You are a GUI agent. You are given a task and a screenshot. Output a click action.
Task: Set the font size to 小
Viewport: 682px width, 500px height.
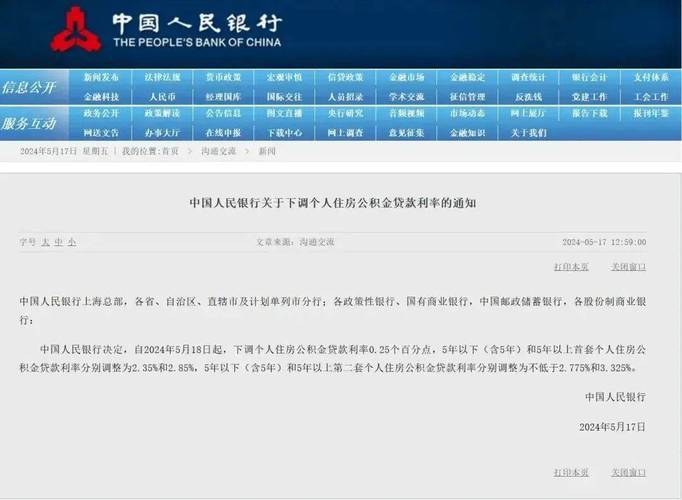click(x=72, y=242)
